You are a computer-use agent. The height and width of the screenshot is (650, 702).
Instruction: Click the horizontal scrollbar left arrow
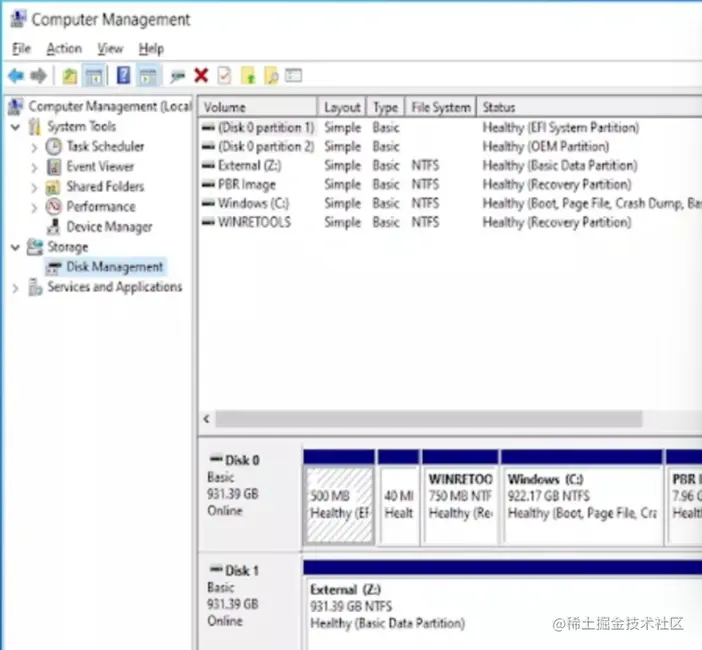point(206,419)
